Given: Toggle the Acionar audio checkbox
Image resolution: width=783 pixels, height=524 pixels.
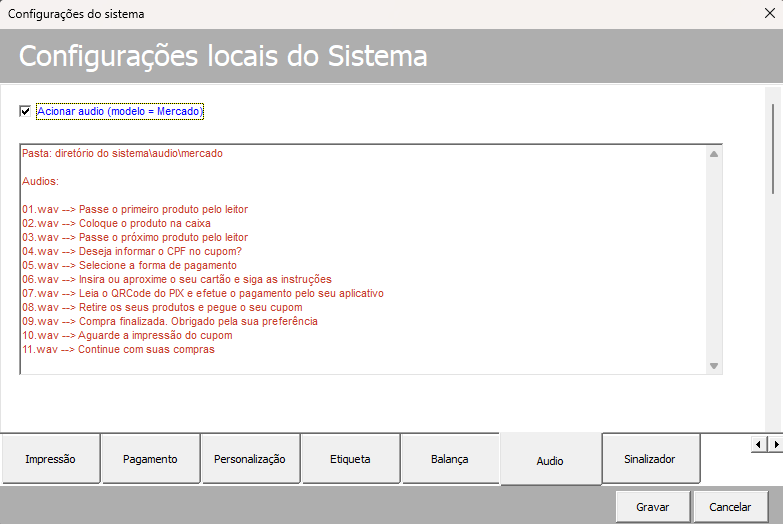Looking at the screenshot, I should coord(25,111).
